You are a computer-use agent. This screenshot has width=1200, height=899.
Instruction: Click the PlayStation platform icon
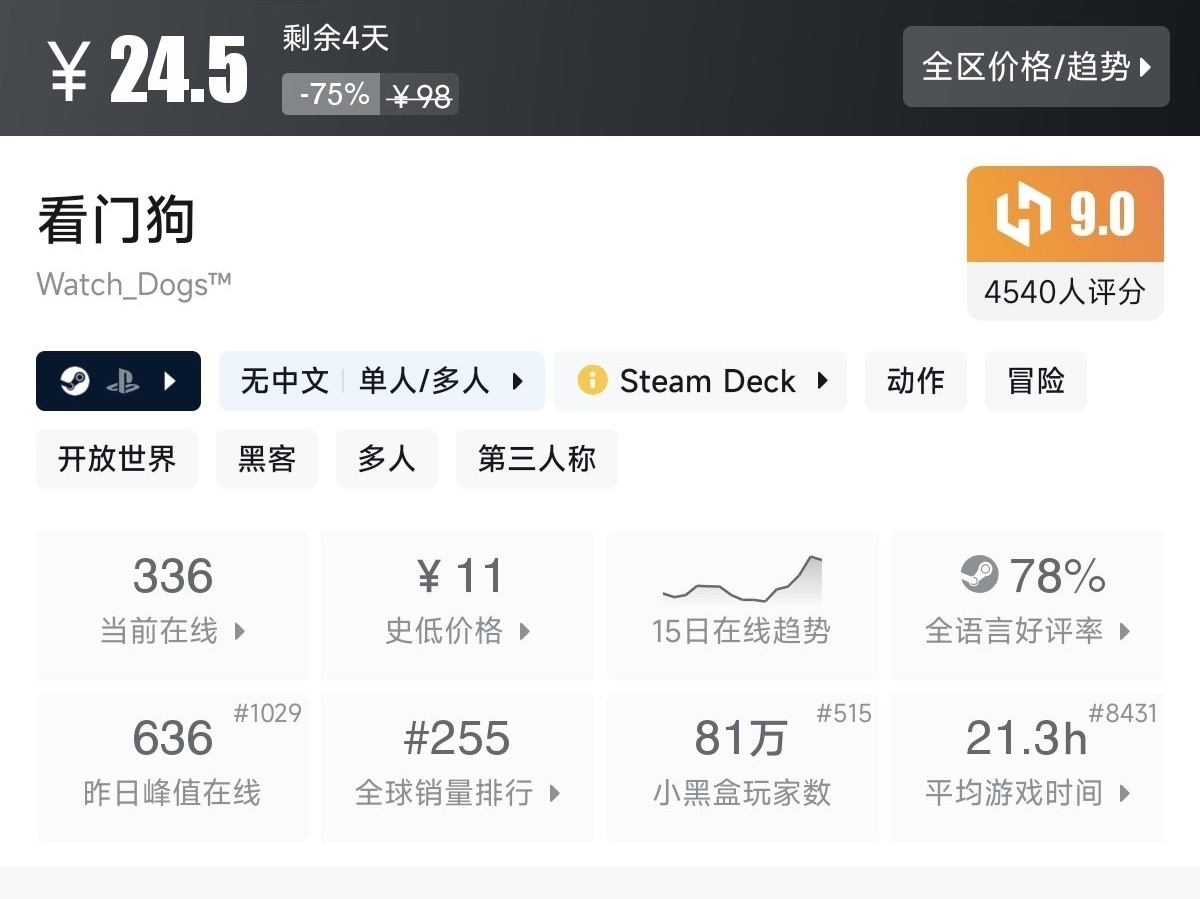[x=123, y=381]
